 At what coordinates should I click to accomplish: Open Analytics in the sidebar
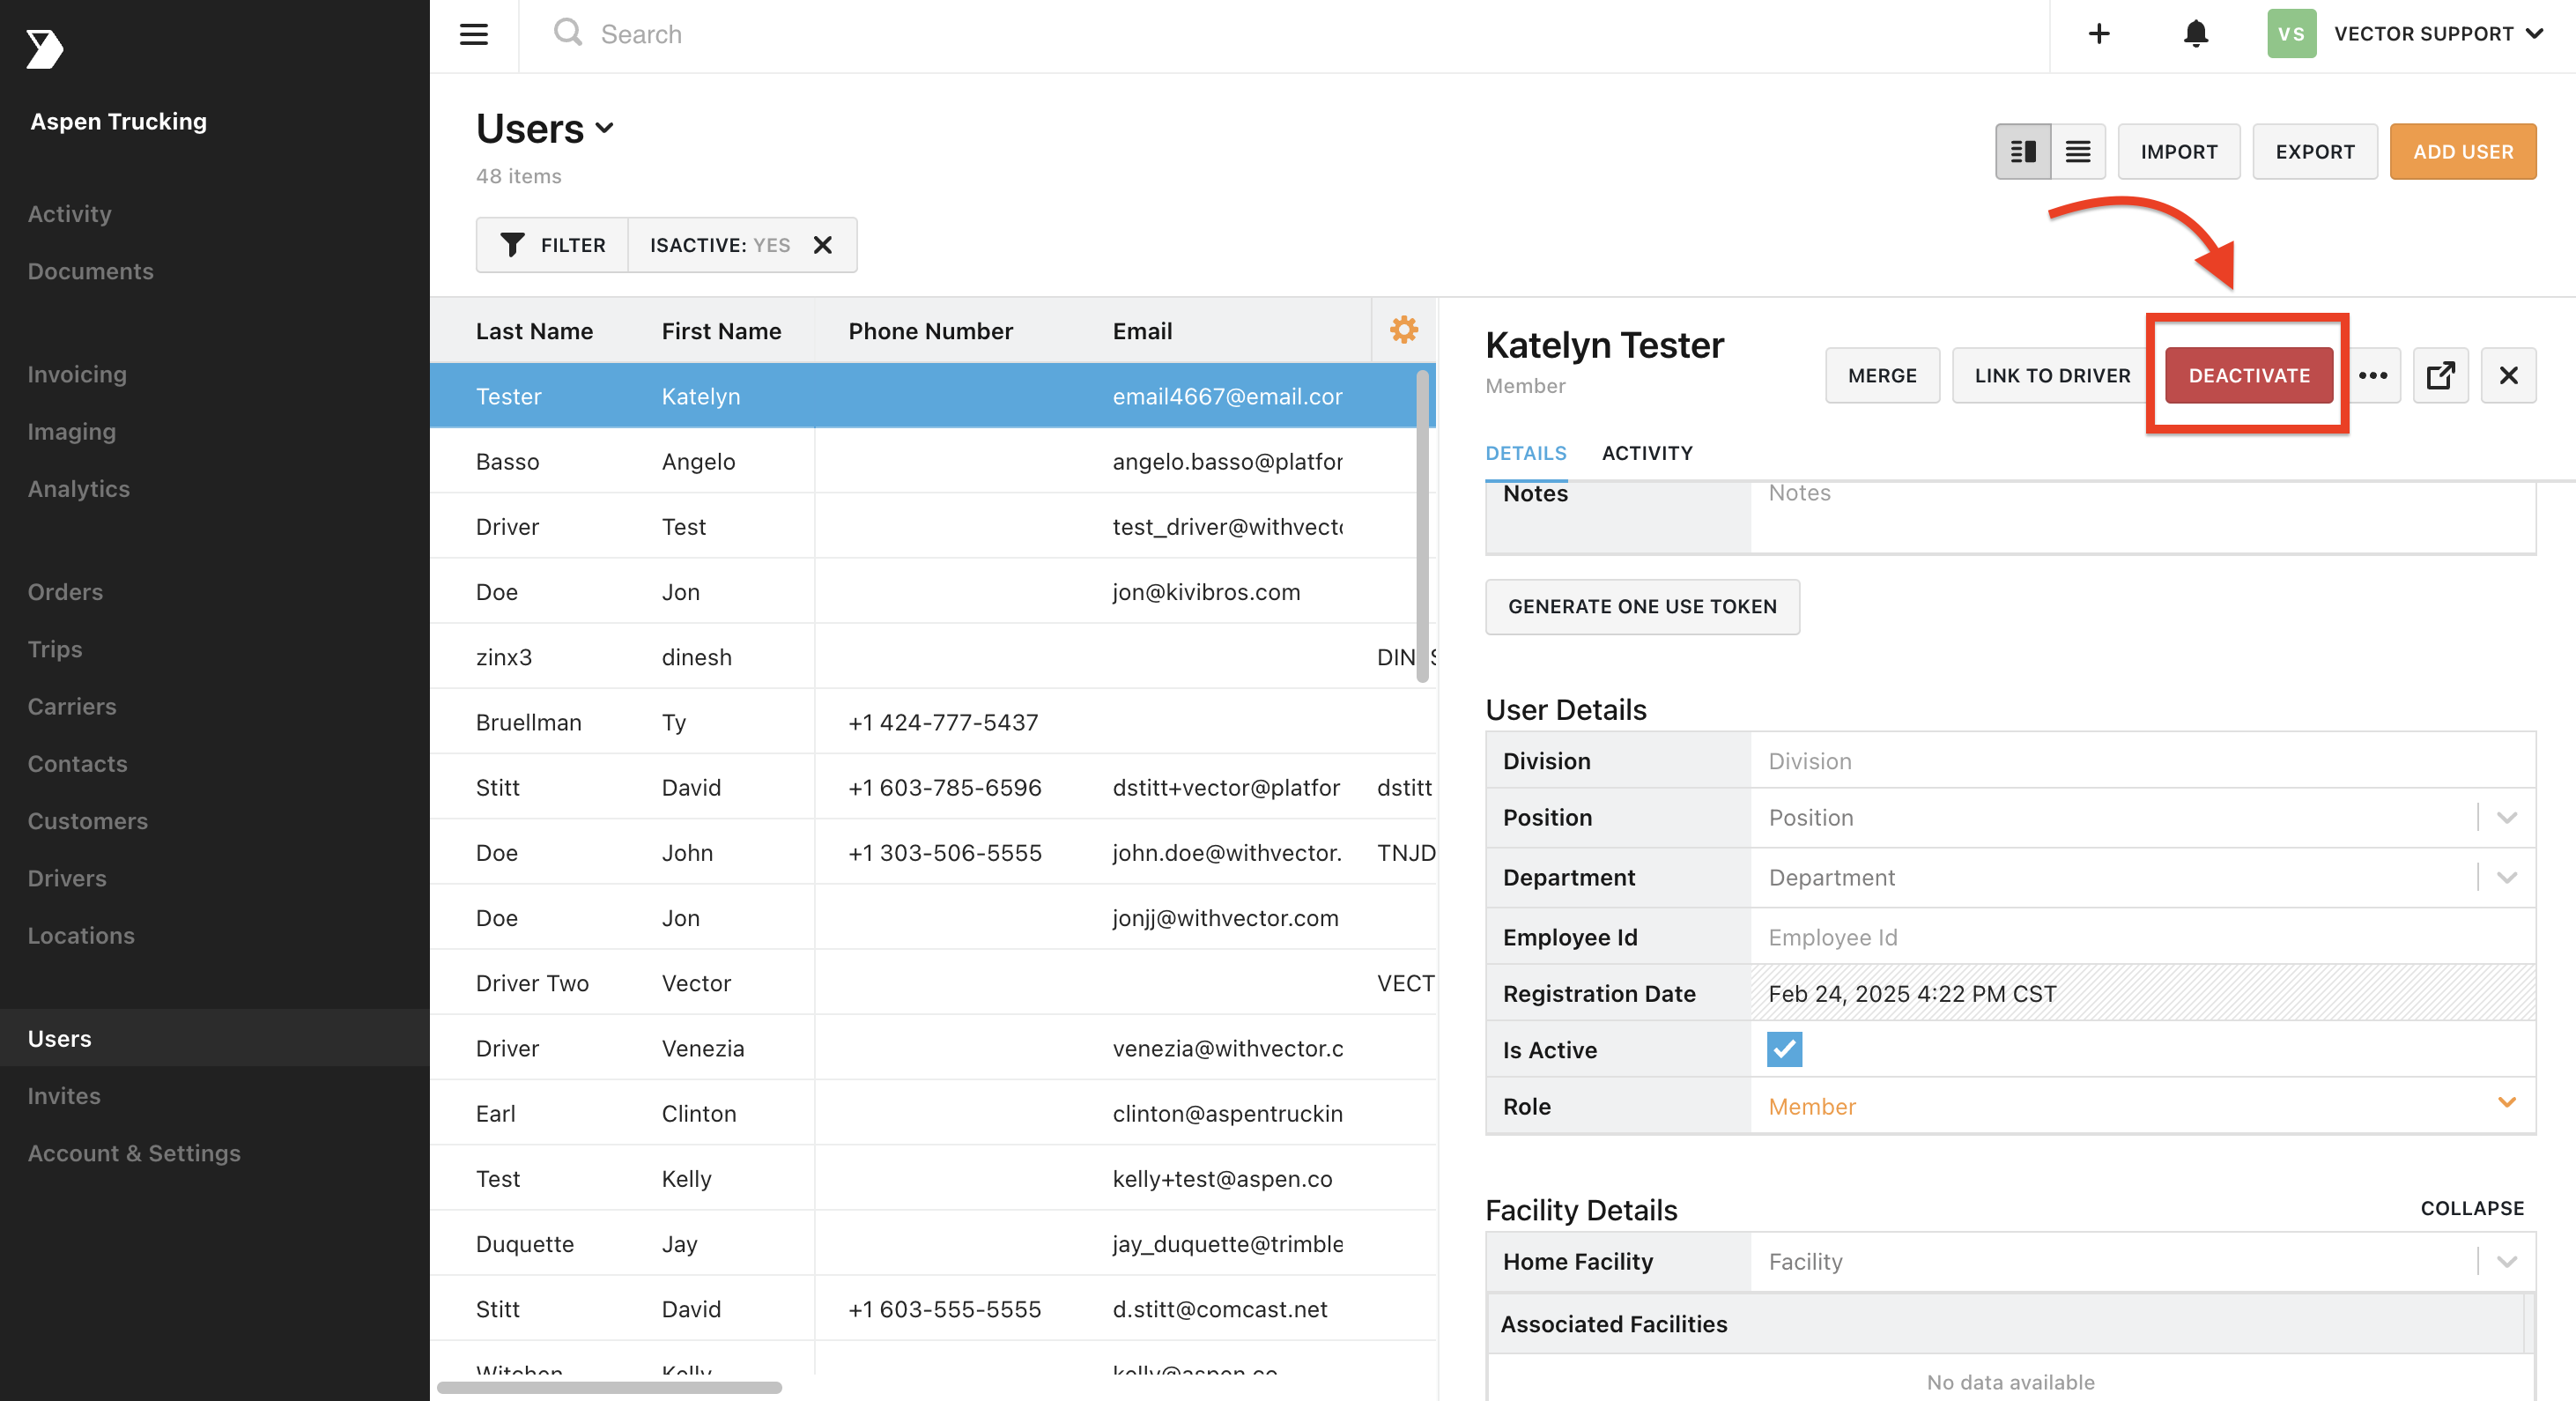79,489
